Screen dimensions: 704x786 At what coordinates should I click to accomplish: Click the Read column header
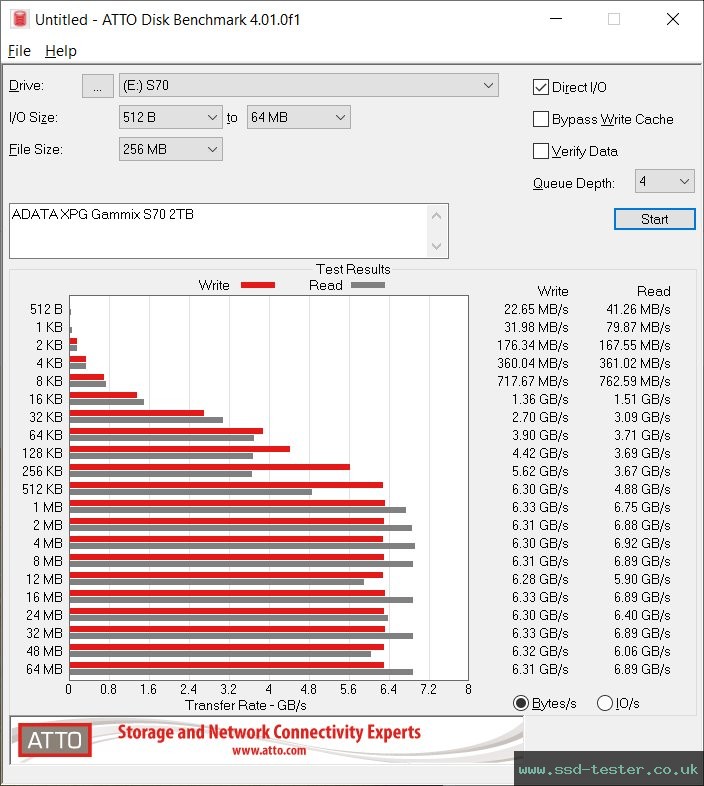click(x=653, y=291)
